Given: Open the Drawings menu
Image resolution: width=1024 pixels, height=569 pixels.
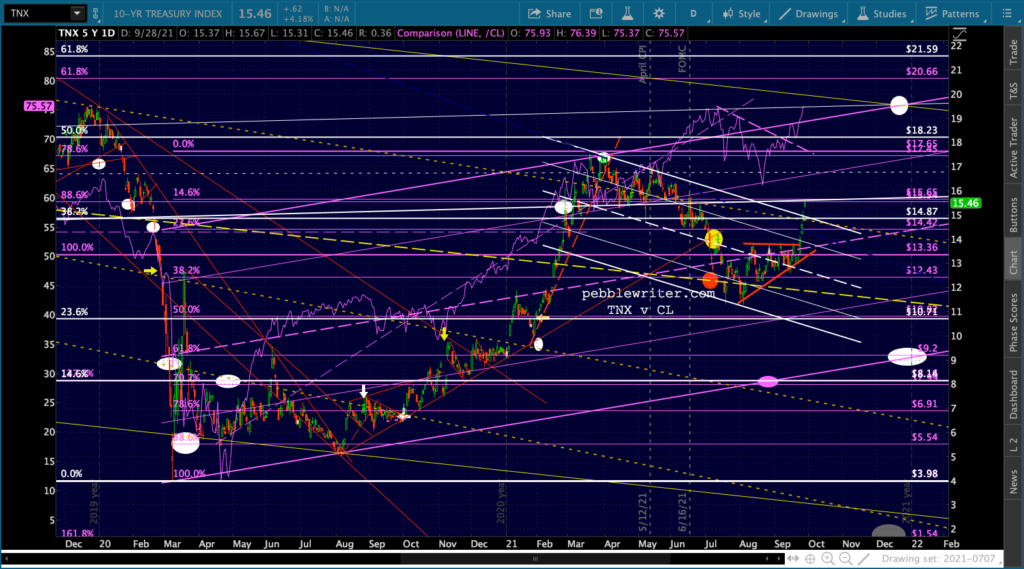Looking at the screenshot, I should pyautogui.click(x=808, y=13).
